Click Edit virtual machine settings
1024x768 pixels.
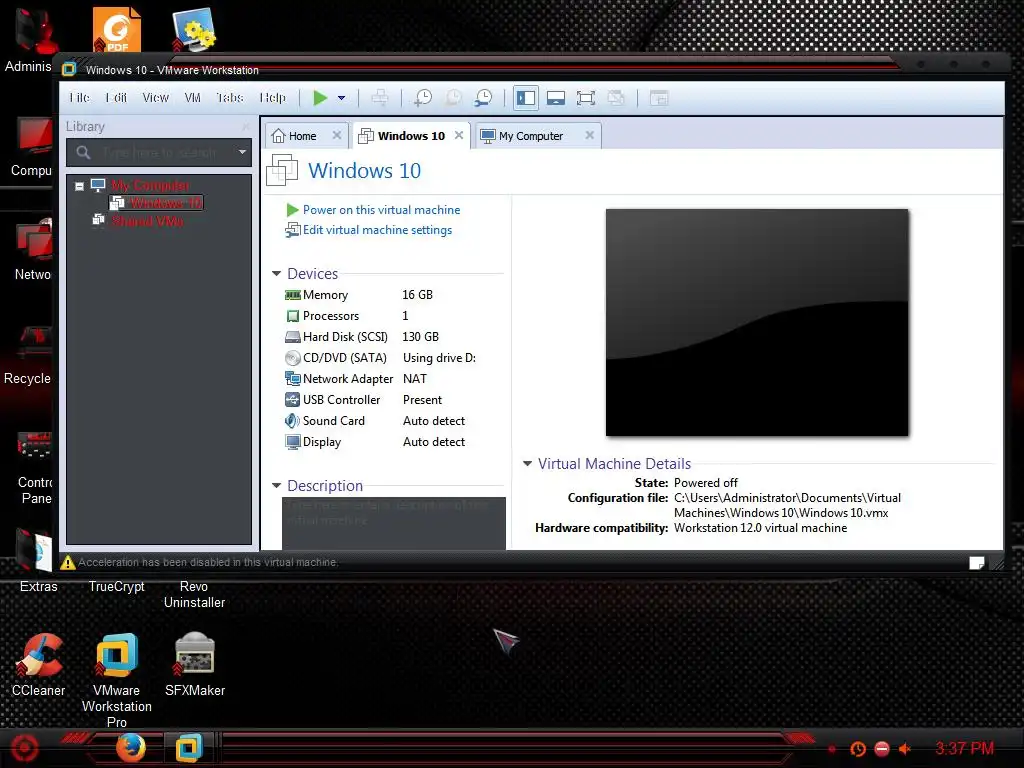[377, 230]
